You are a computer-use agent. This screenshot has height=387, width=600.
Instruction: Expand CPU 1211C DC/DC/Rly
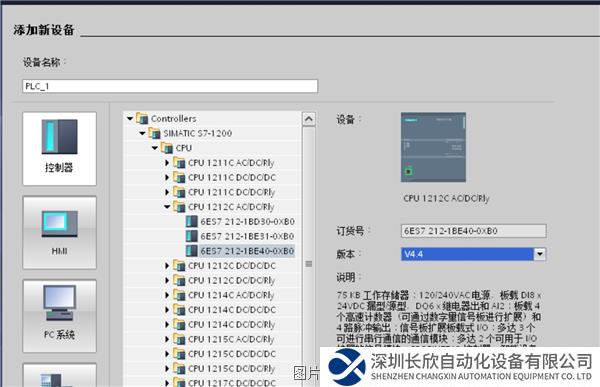click(x=167, y=192)
